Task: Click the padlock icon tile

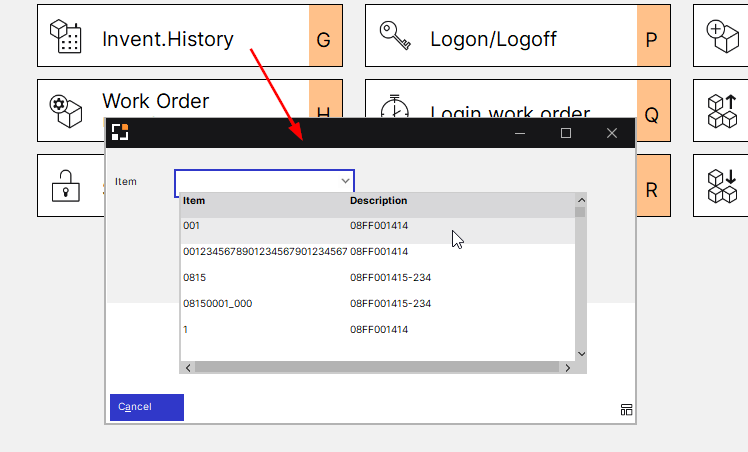Action: tap(65, 186)
